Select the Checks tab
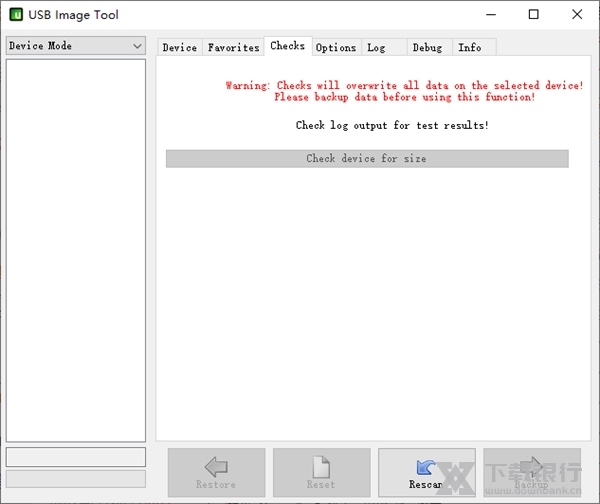600x504 pixels. pos(287,46)
